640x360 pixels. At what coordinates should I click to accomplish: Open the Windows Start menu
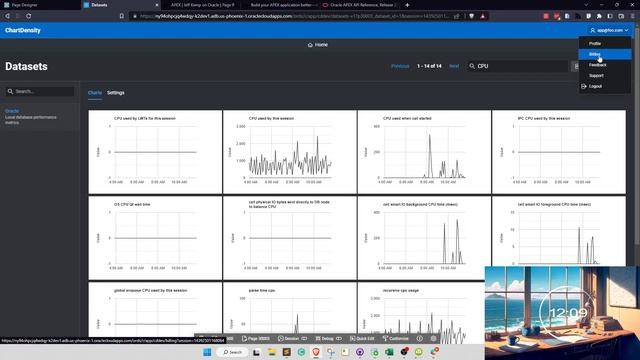click(207, 352)
